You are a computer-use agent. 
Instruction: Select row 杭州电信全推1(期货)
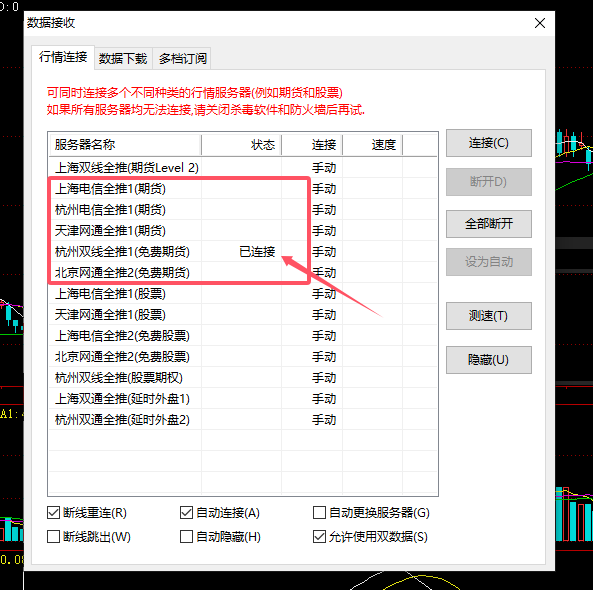[243, 210]
